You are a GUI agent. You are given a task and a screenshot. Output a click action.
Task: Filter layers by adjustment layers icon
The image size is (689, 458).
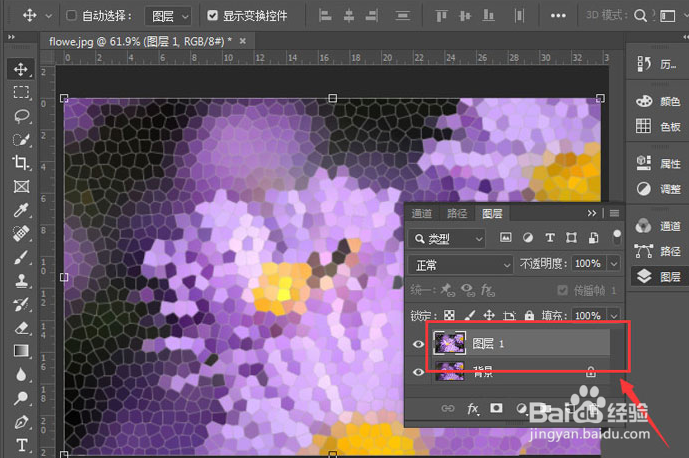click(x=528, y=238)
